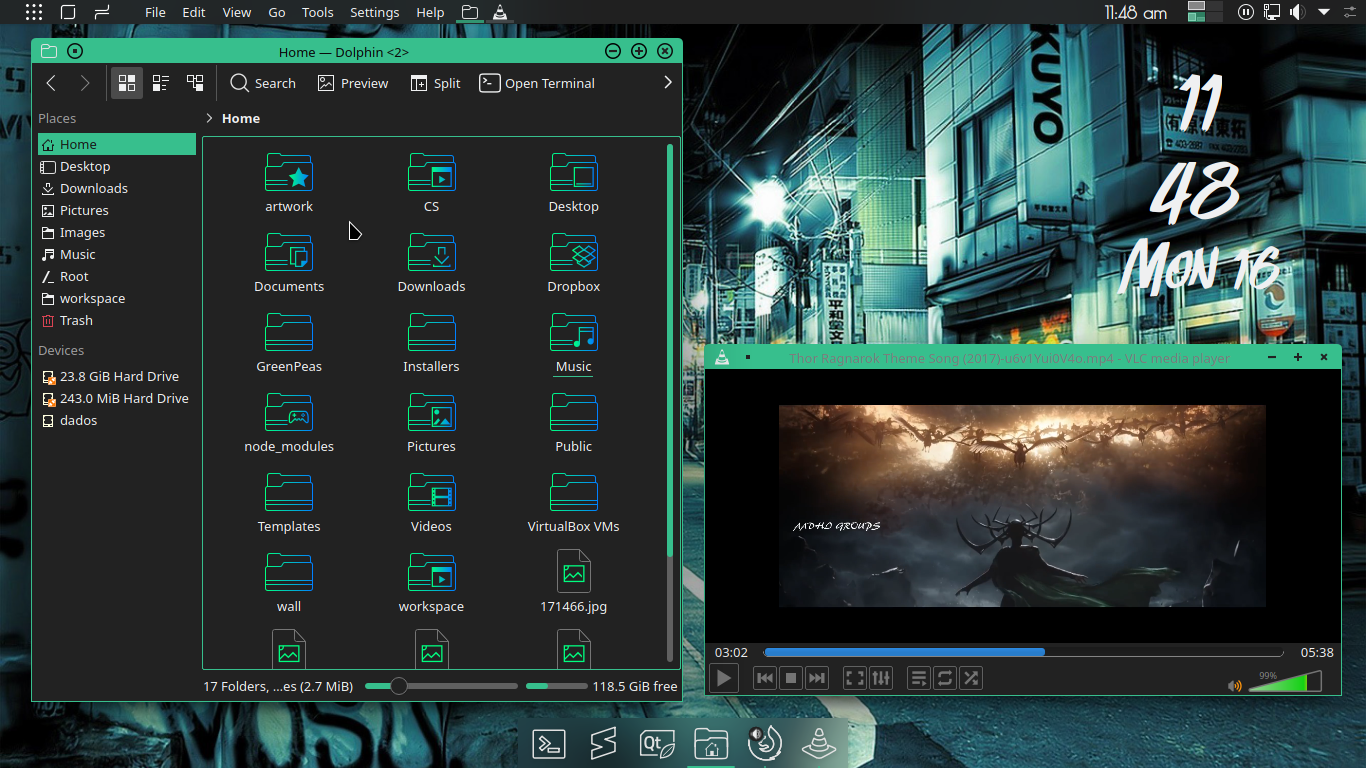Toggle Split view in Dolphin
Viewport: 1366px width, 768px height.
point(436,83)
